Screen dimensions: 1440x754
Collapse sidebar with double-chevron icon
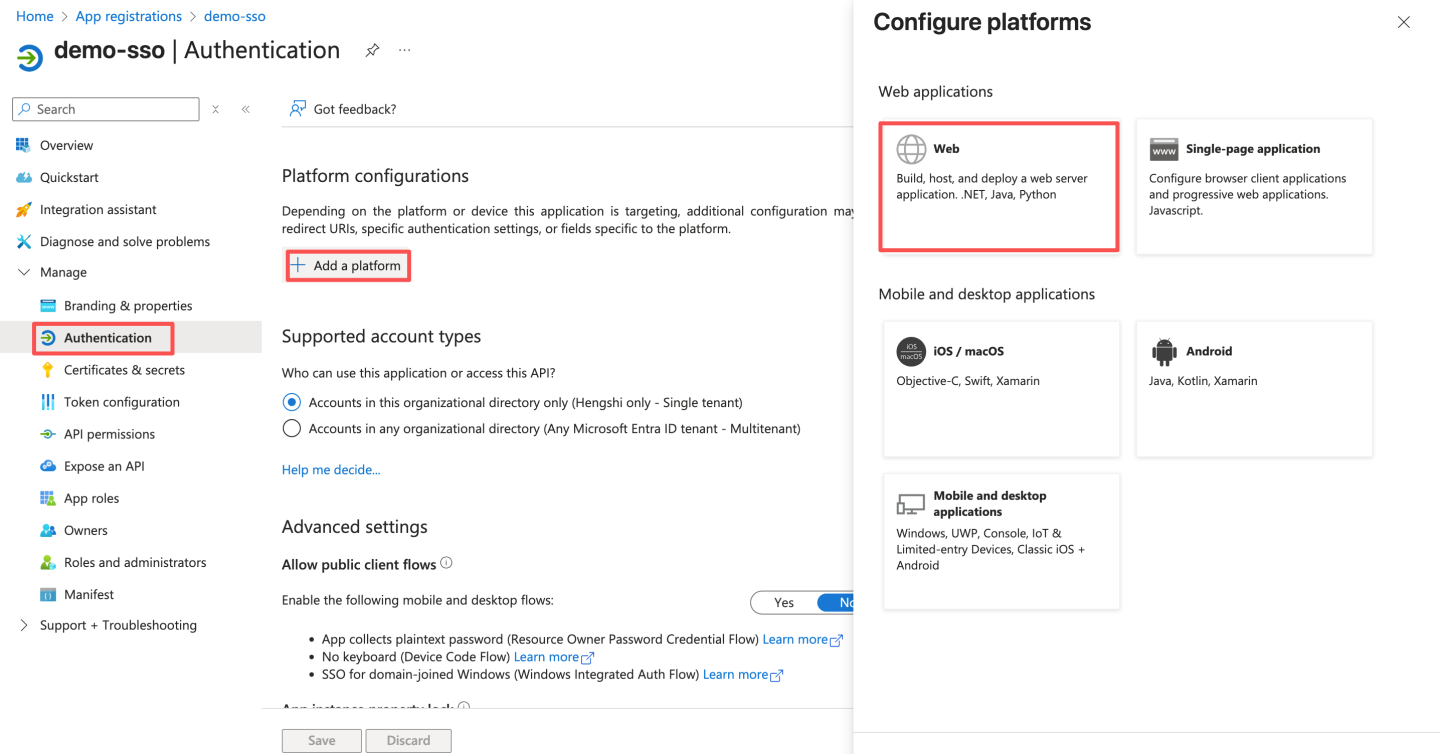click(245, 109)
